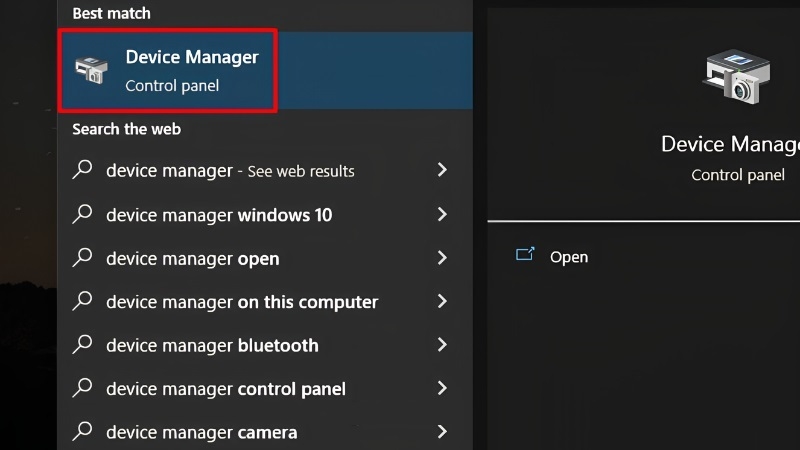Click magnifier icon beside 'device manager open'

(x=82, y=257)
